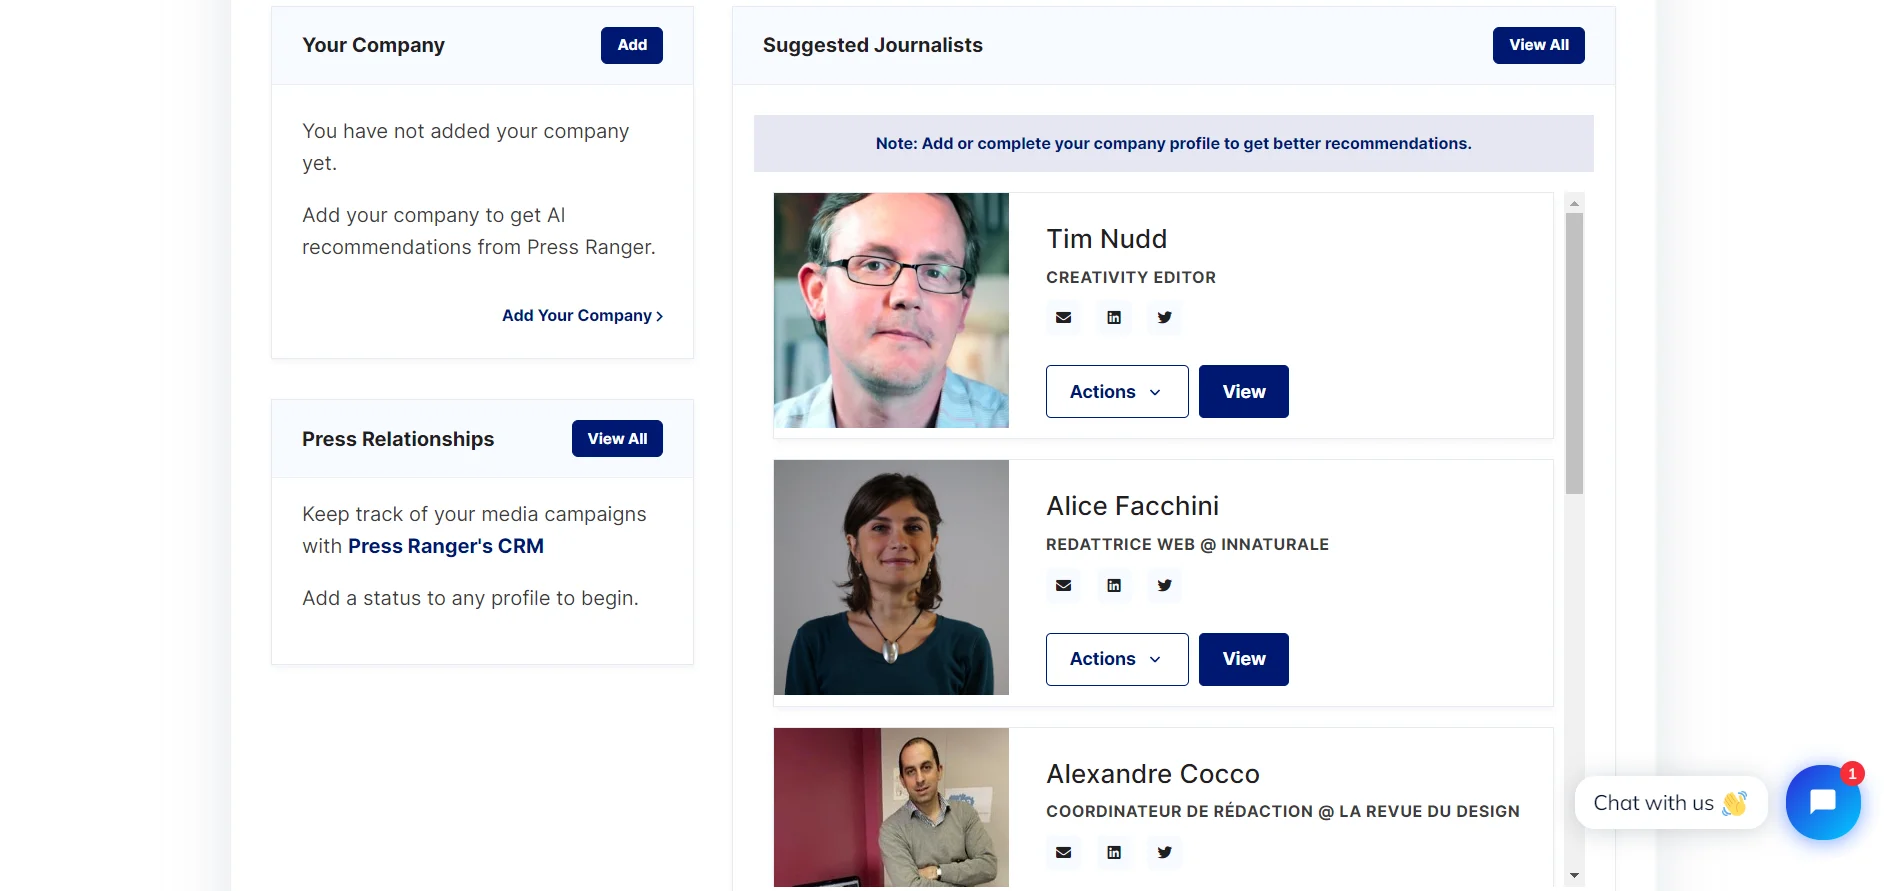This screenshot has width=1886, height=891.
Task: Email Alice Facchini via envelope icon
Action: pyautogui.click(x=1064, y=585)
